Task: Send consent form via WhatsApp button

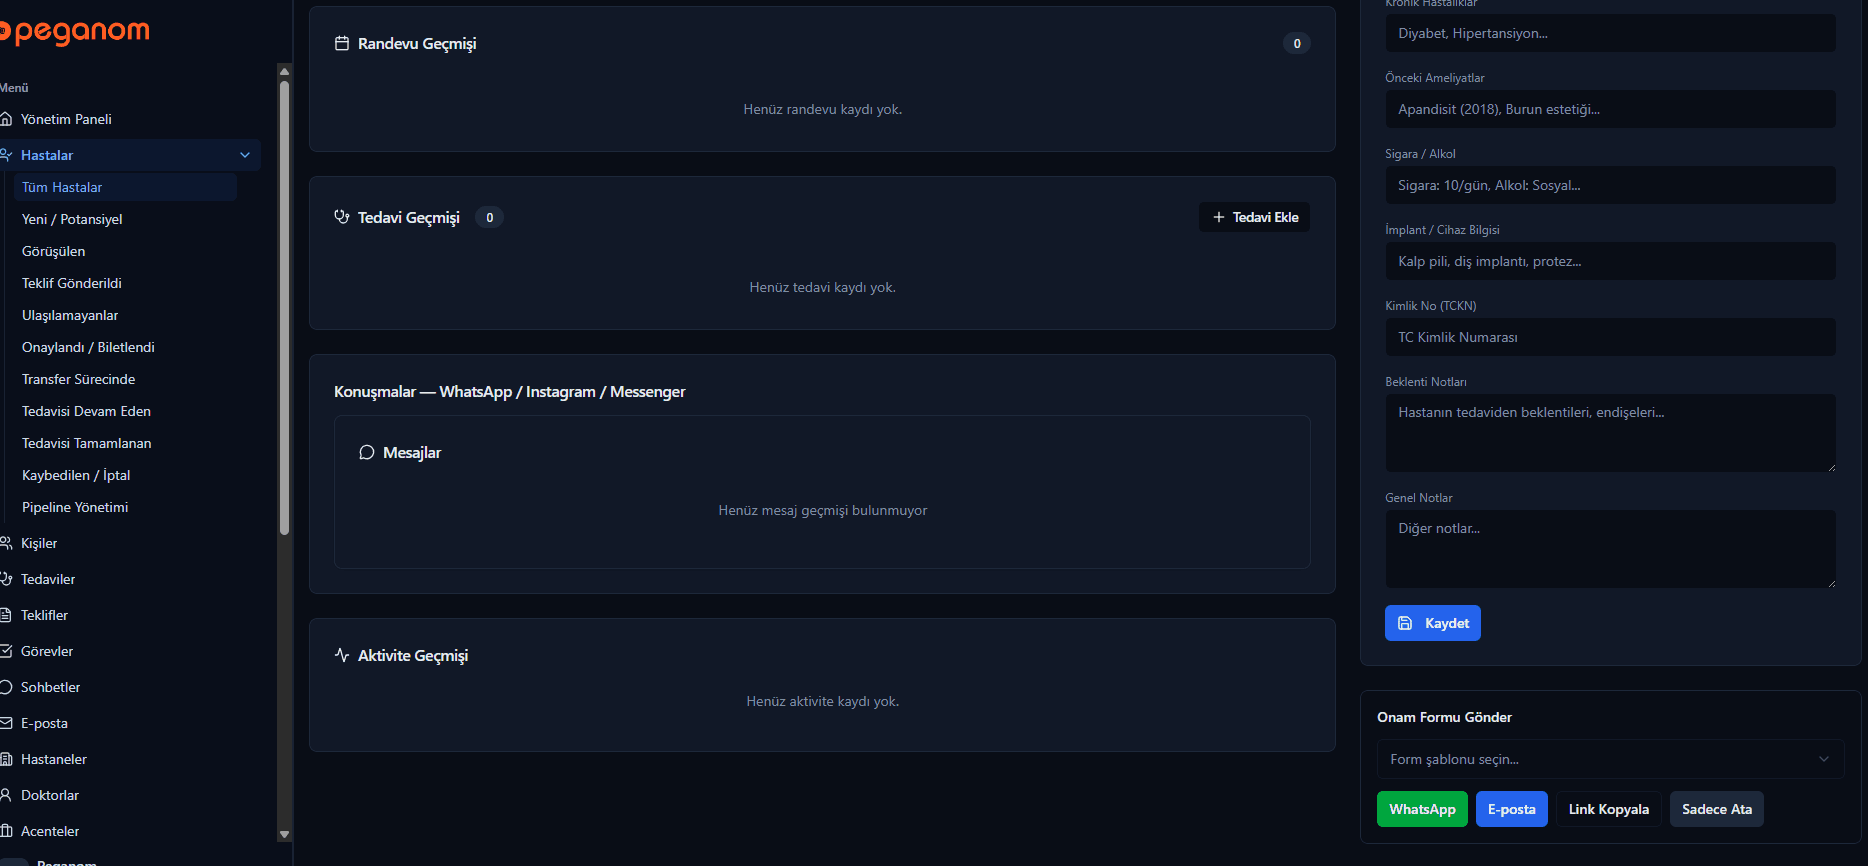Action: tap(1422, 809)
